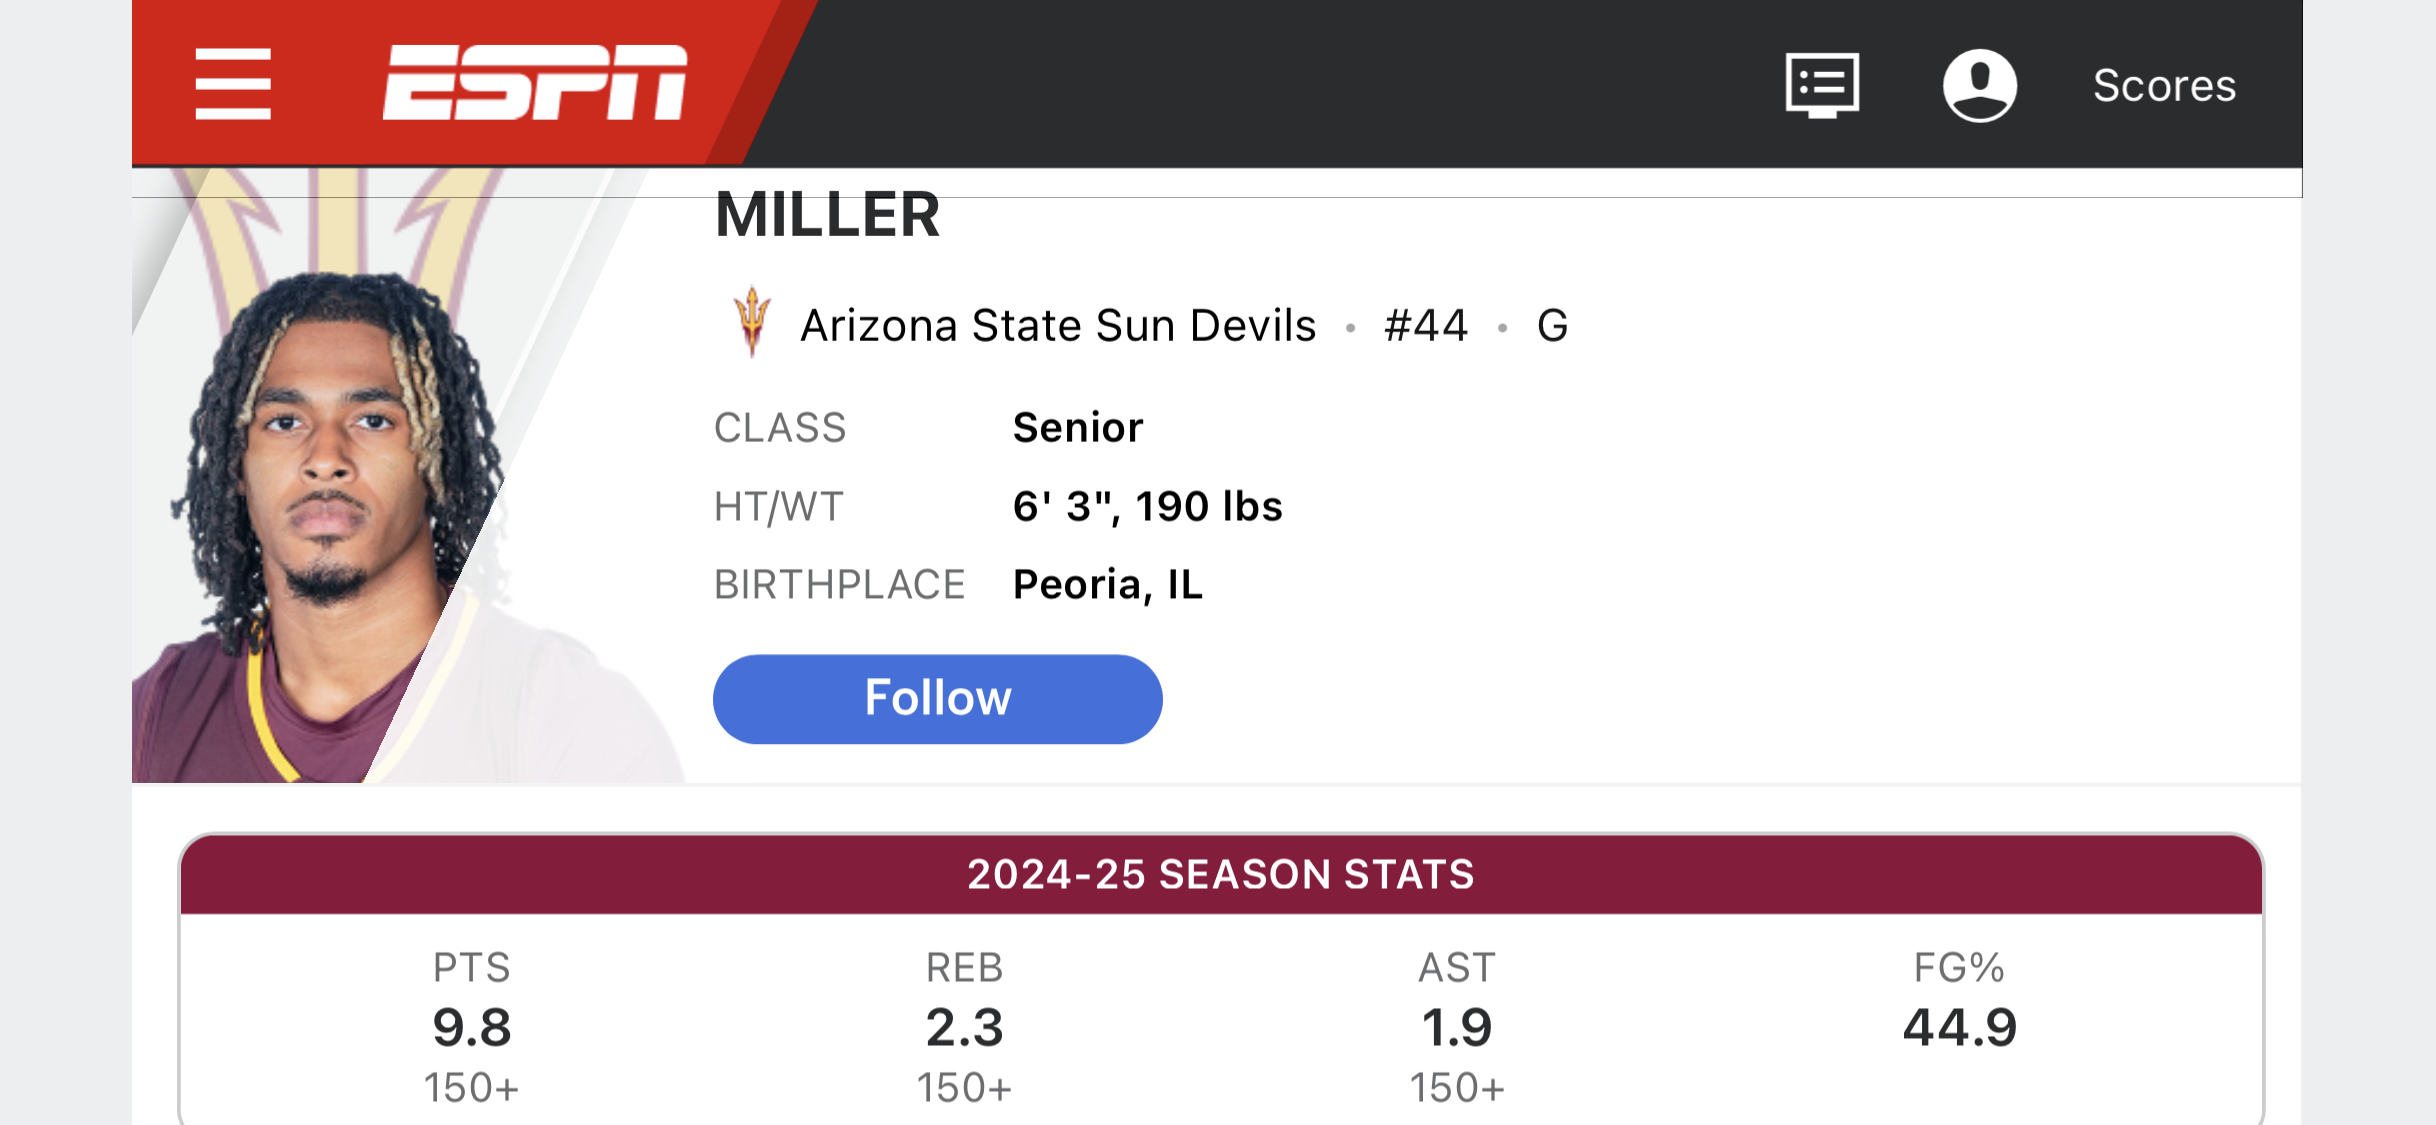Screen dimensions: 2436x1125
Task: Click the MILLER name heading
Action: (x=828, y=215)
